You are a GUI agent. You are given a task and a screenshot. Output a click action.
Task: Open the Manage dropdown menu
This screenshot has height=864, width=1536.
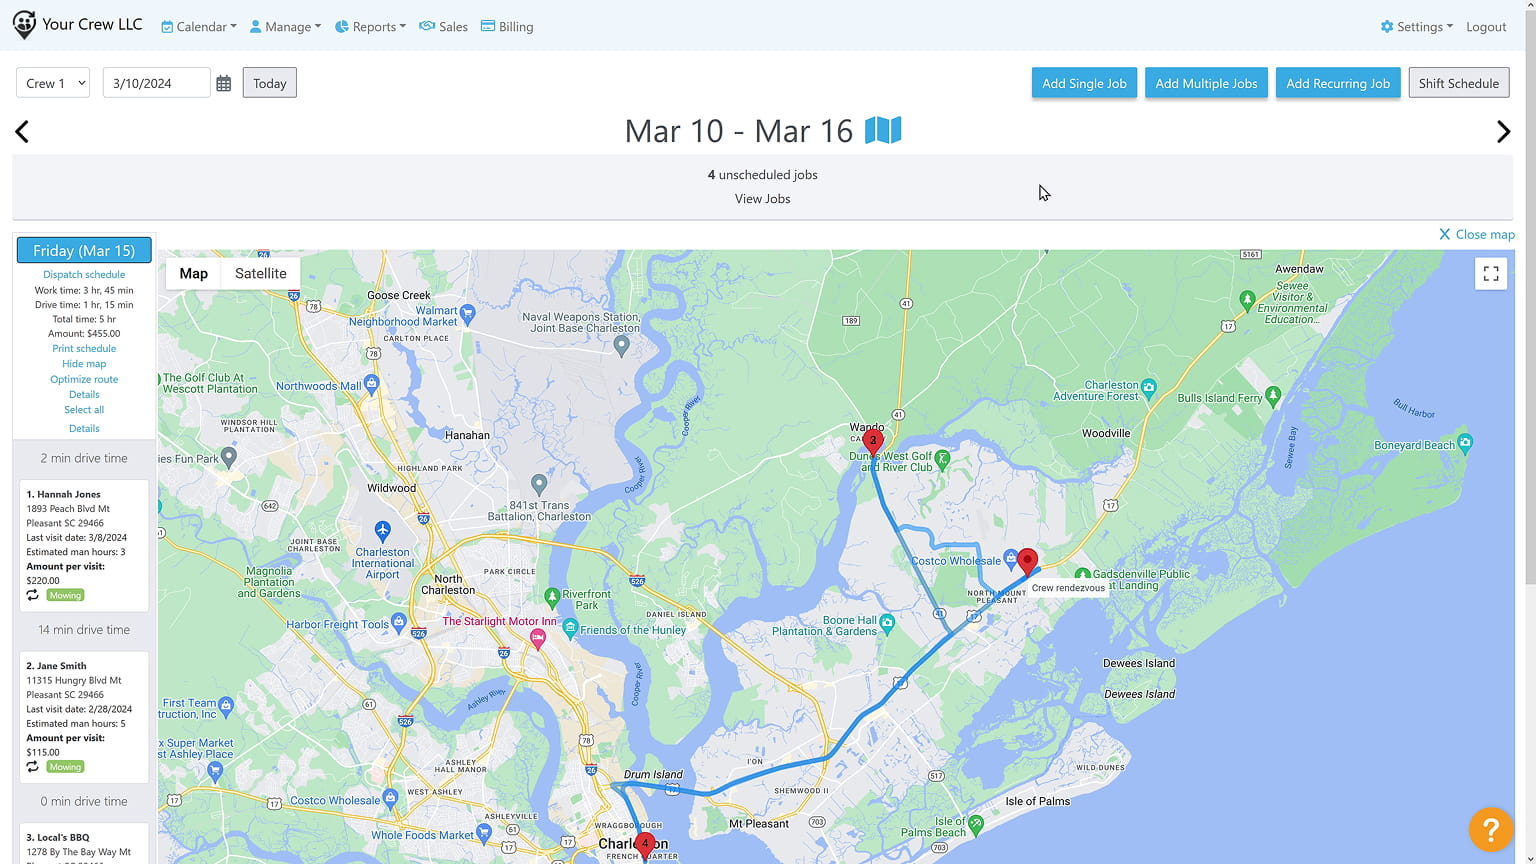(x=285, y=27)
